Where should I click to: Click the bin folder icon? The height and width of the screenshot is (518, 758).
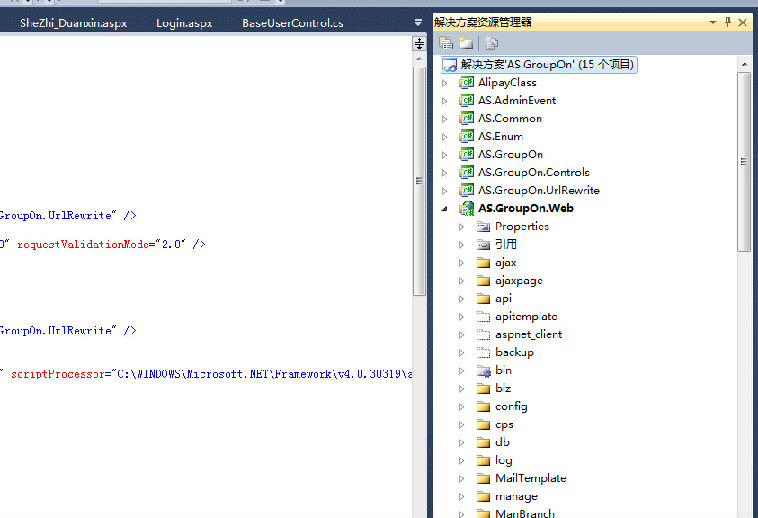[484, 370]
